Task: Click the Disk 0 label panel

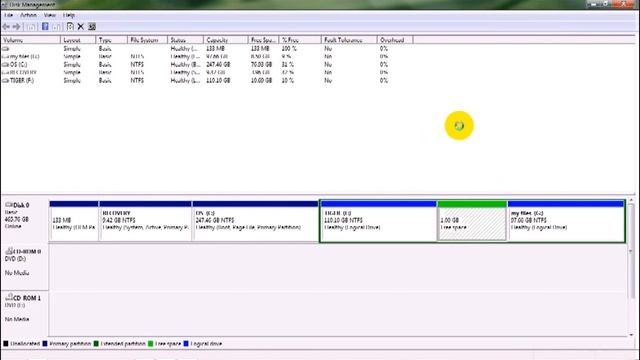Action: (24, 221)
